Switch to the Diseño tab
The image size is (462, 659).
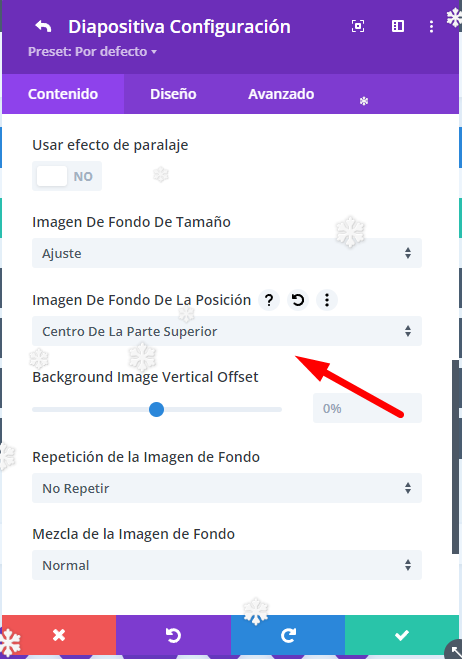(173, 94)
